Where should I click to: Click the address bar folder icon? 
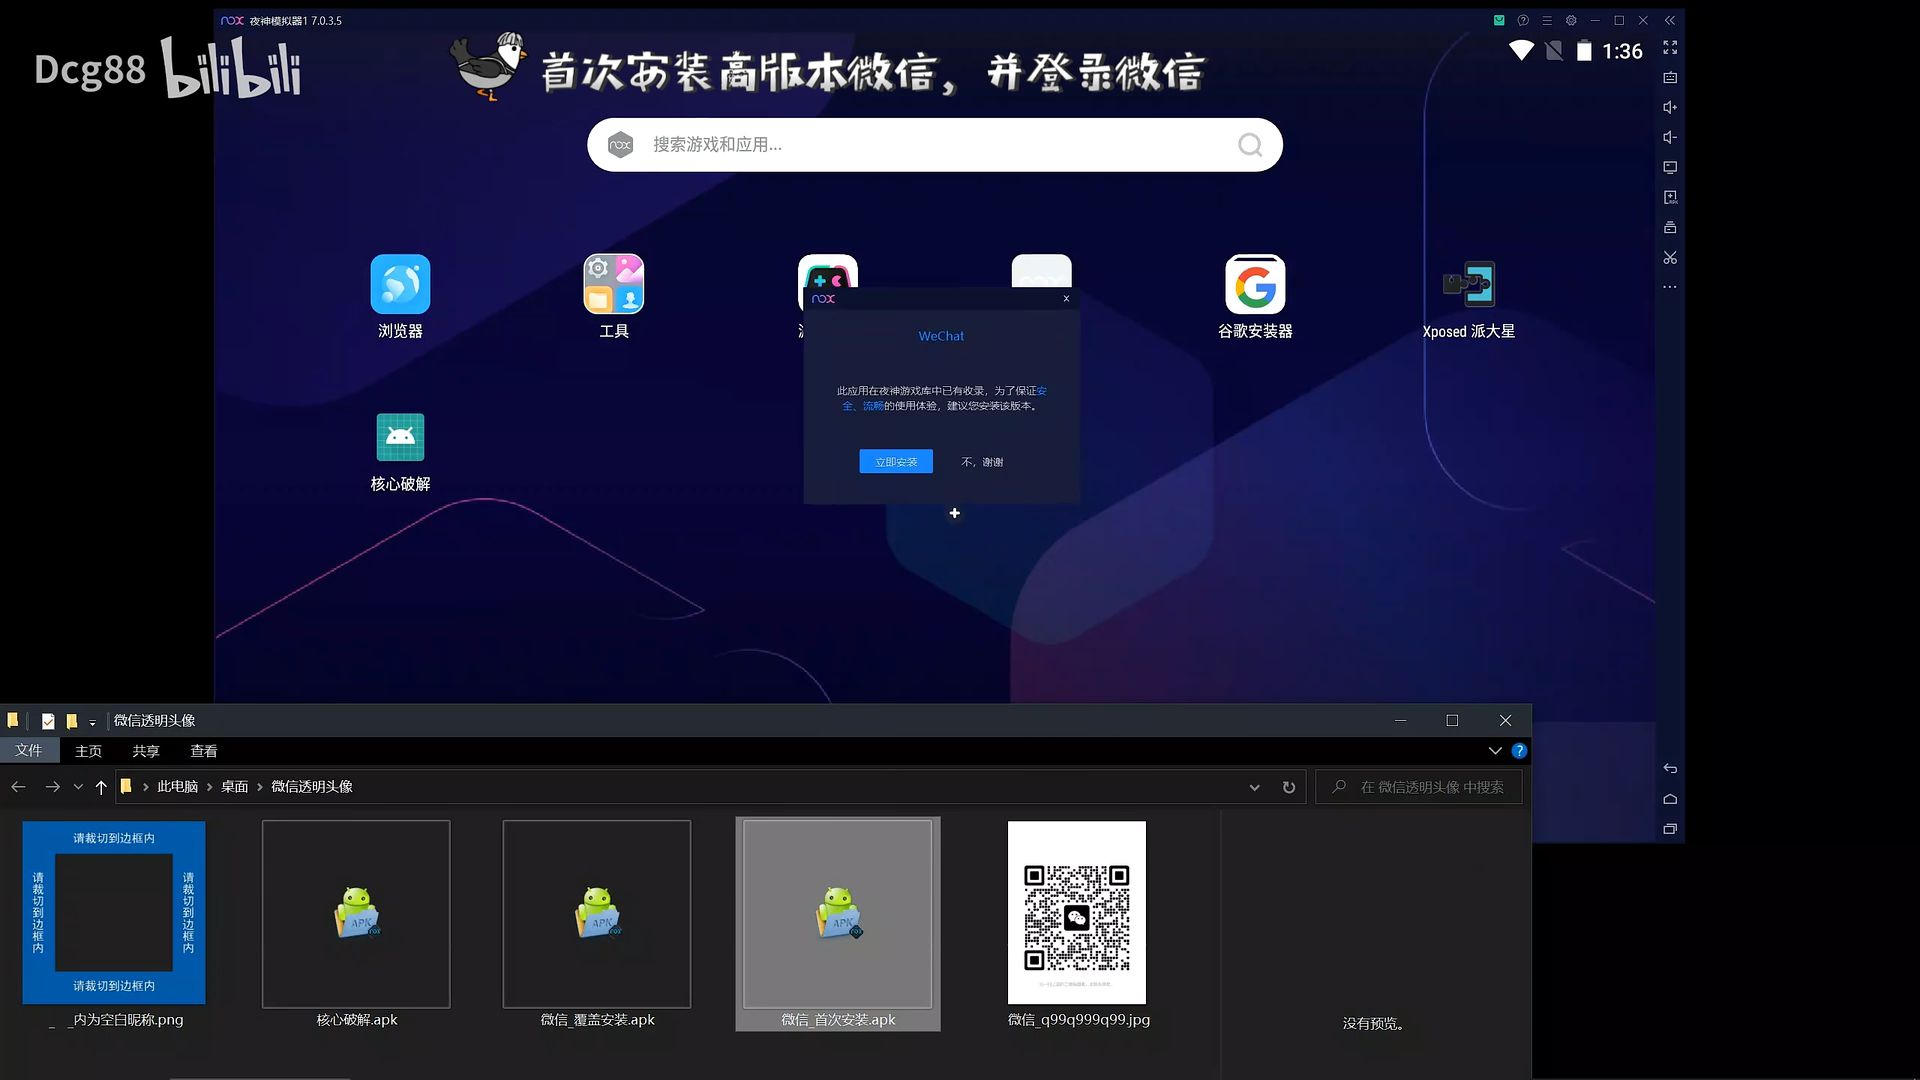(126, 787)
